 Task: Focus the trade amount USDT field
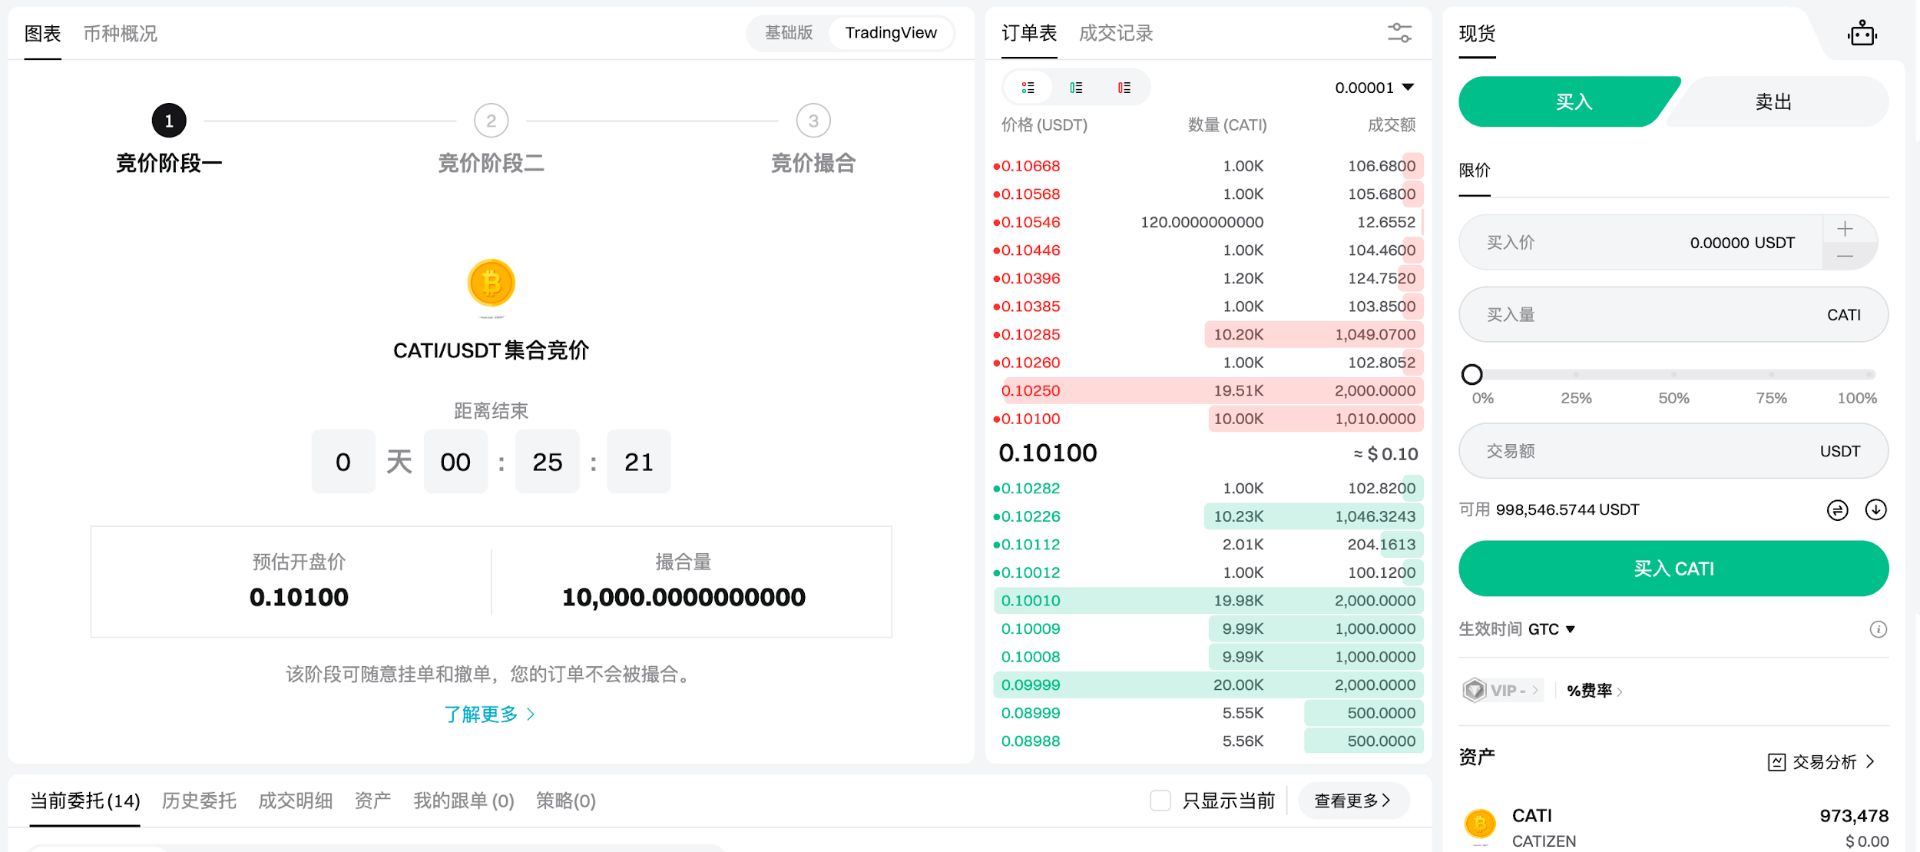click(x=1673, y=451)
